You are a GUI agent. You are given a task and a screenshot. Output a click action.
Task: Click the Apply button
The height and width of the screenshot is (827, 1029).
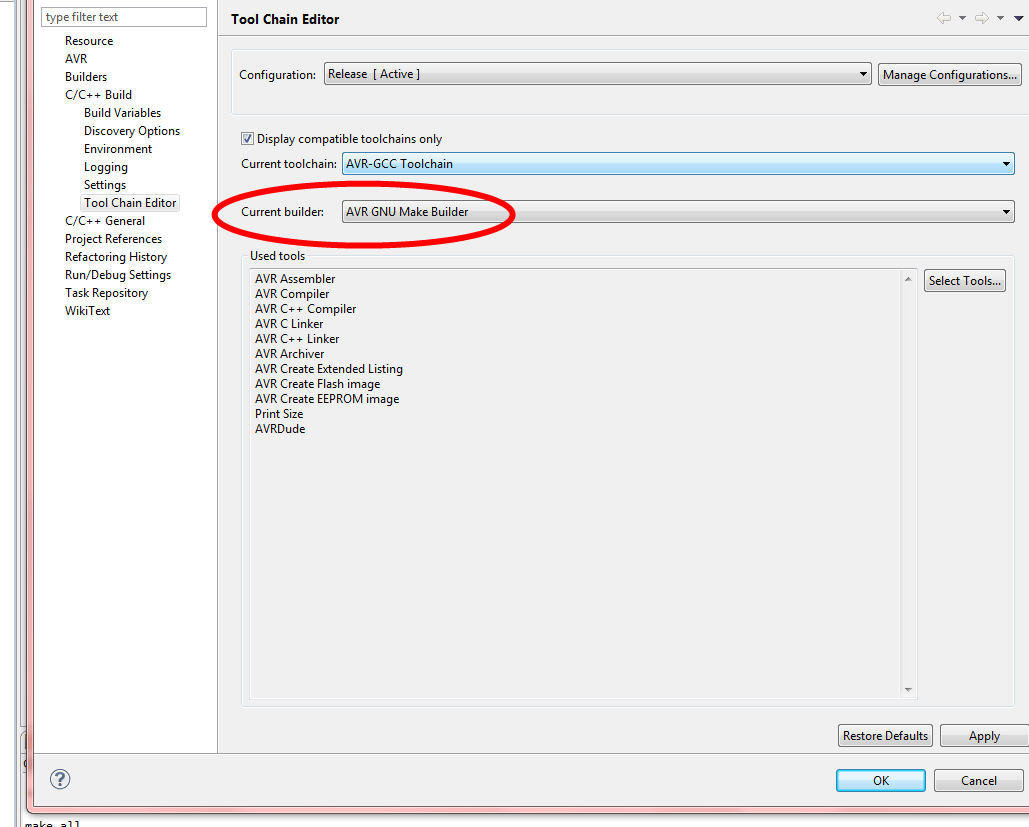984,736
